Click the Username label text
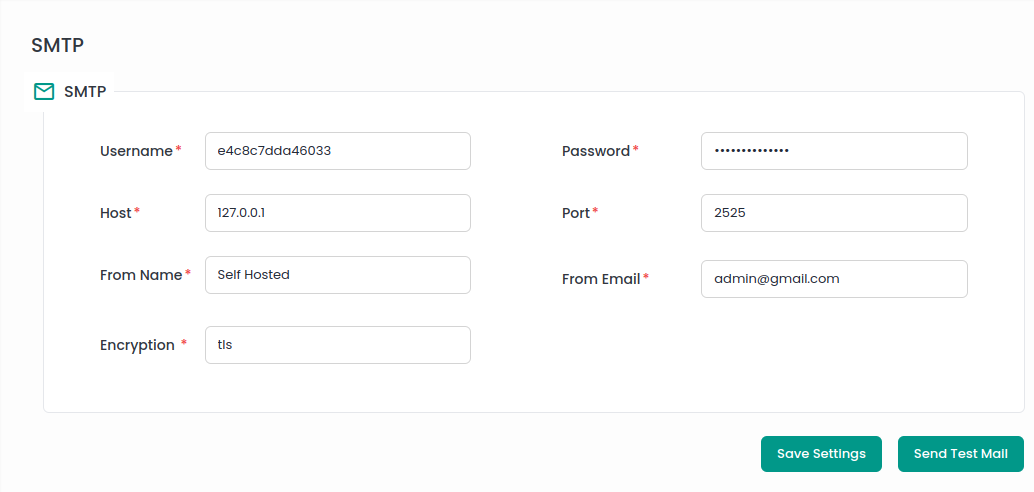The image size is (1034, 492). [x=136, y=151]
